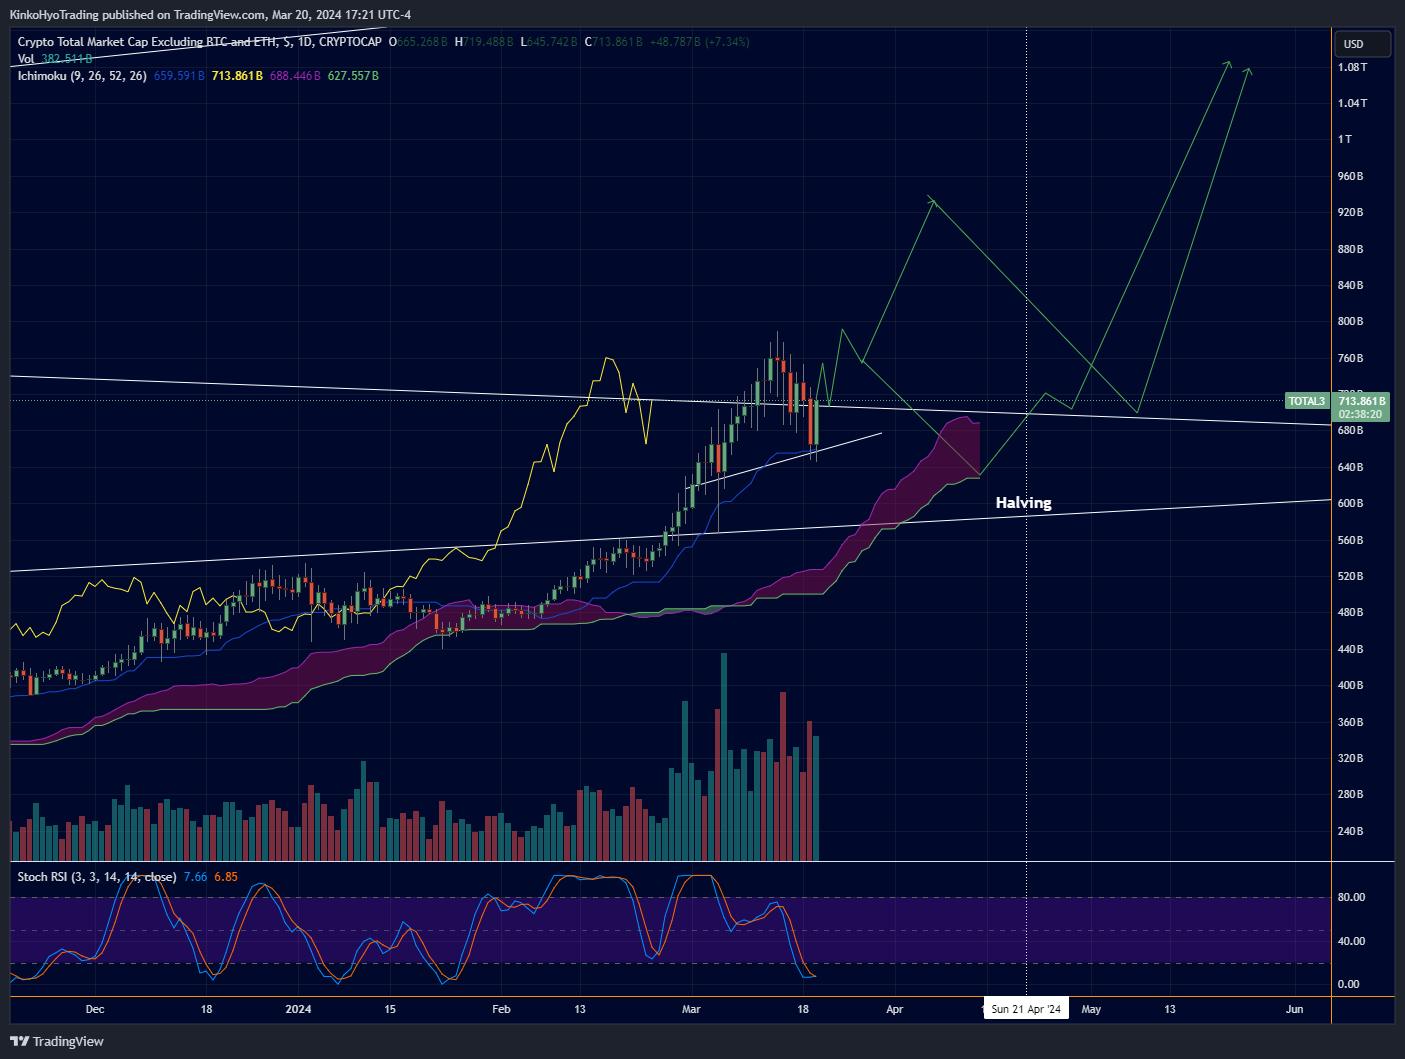Click the 640B price axis label
Viewport: 1405px width, 1059px height.
click(1351, 467)
